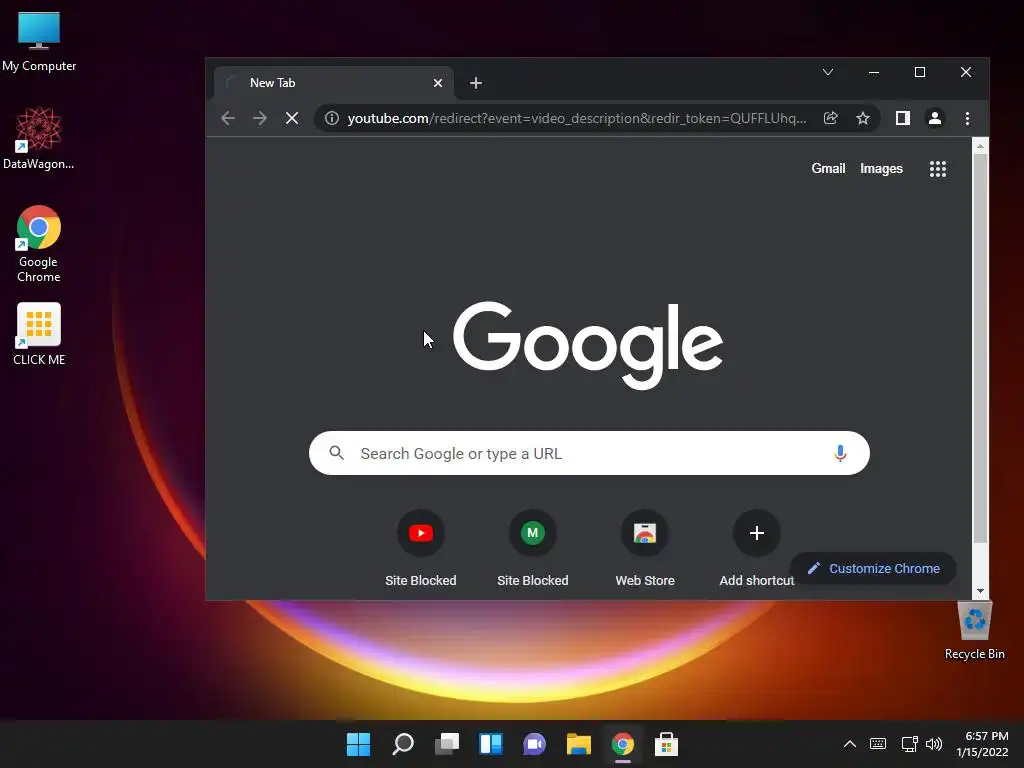Image resolution: width=1024 pixels, height=768 pixels.
Task: Start voice search with microphone
Action: point(840,453)
